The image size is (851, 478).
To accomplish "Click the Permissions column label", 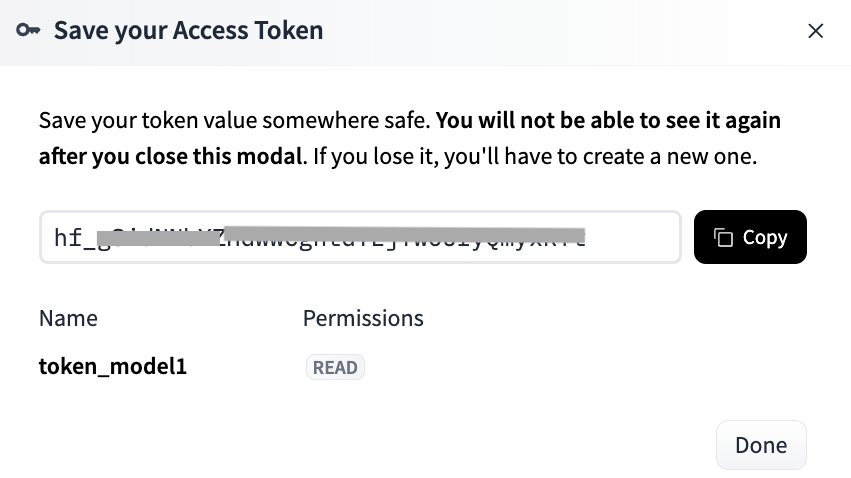I will tap(363, 318).
